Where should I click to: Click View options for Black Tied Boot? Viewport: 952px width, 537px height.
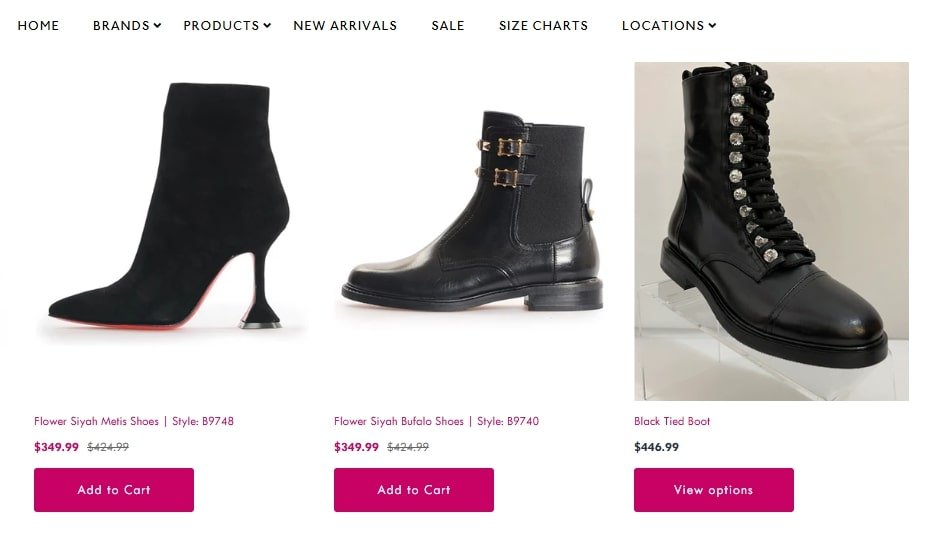tap(714, 490)
